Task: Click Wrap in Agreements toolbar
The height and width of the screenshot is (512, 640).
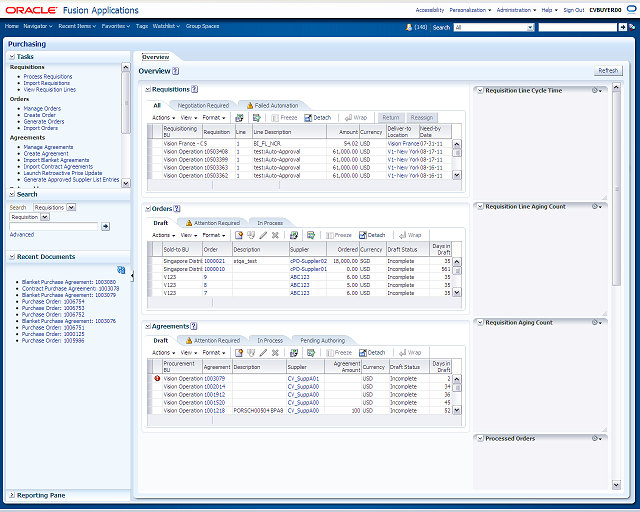Action: click(410, 353)
